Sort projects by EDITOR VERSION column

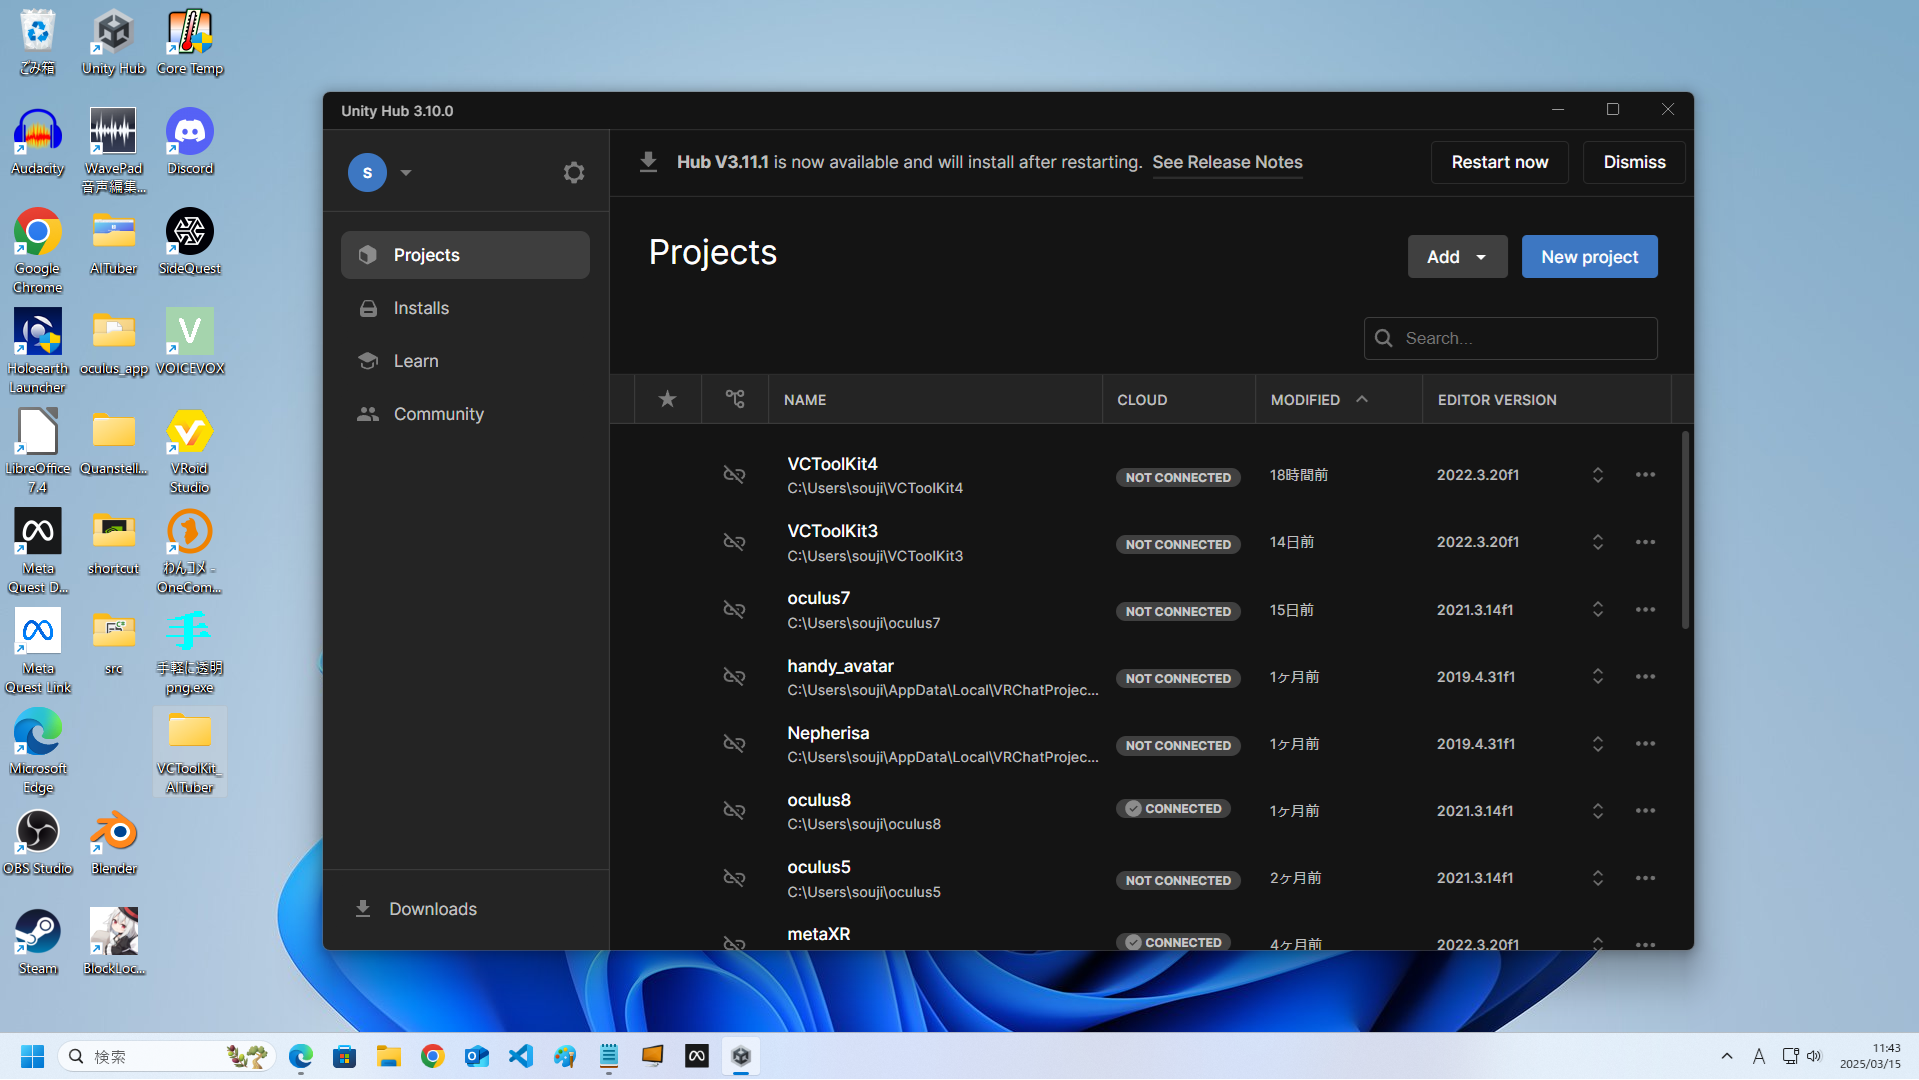click(1497, 400)
